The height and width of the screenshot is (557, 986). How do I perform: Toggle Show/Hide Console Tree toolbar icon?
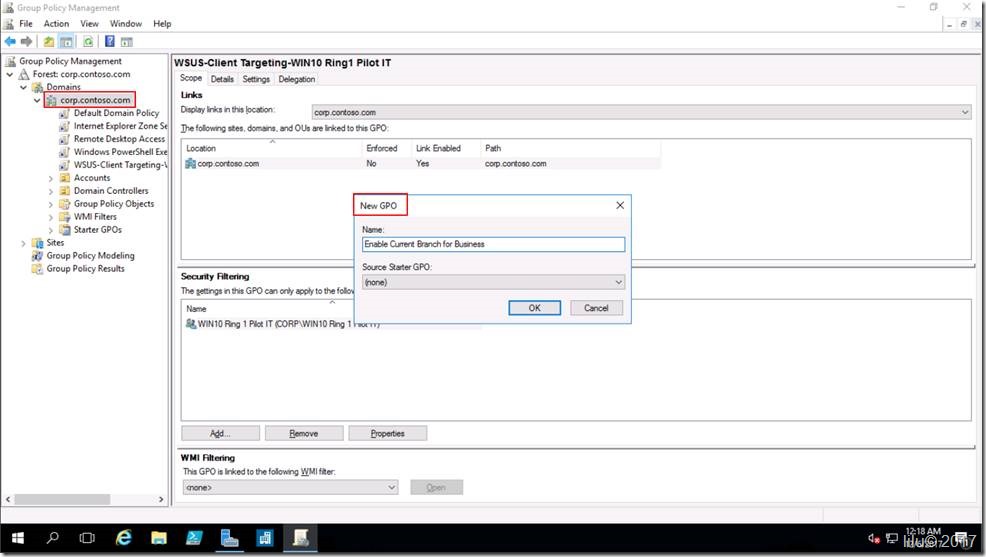coord(66,41)
